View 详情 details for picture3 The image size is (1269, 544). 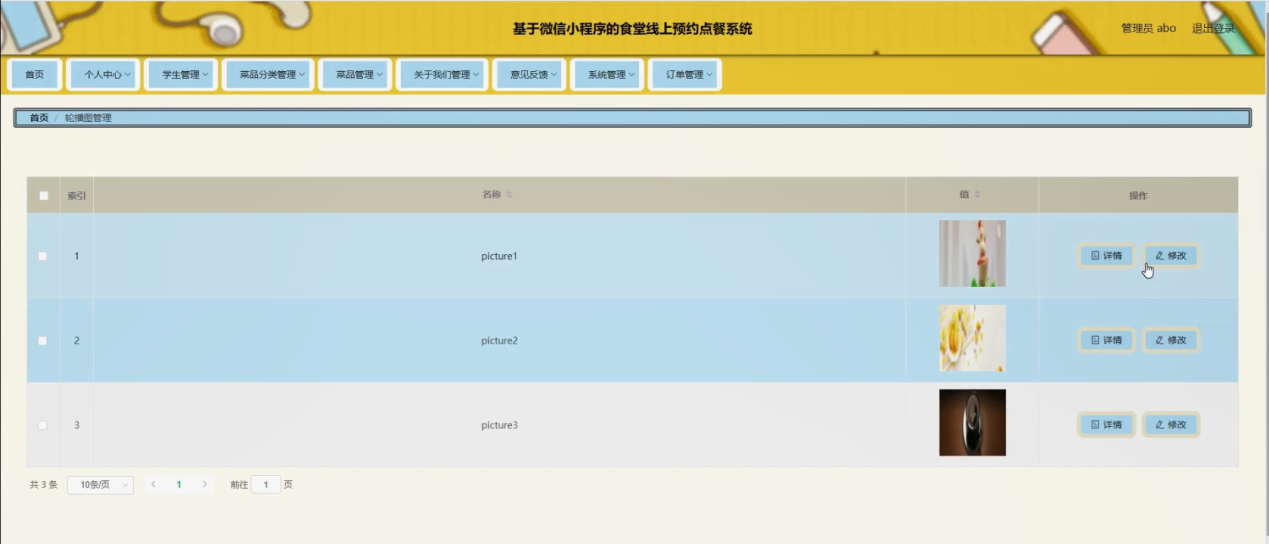1106,425
